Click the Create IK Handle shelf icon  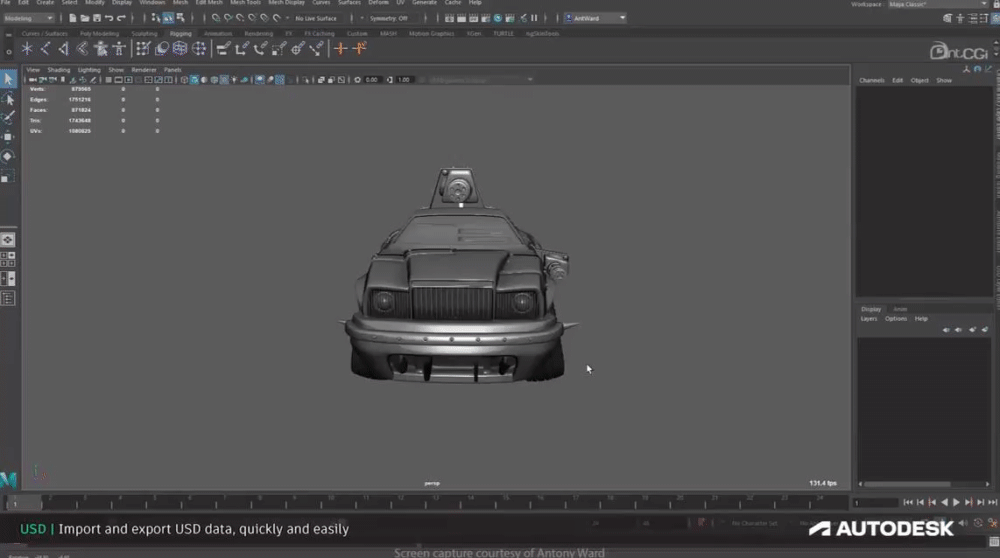[64, 48]
